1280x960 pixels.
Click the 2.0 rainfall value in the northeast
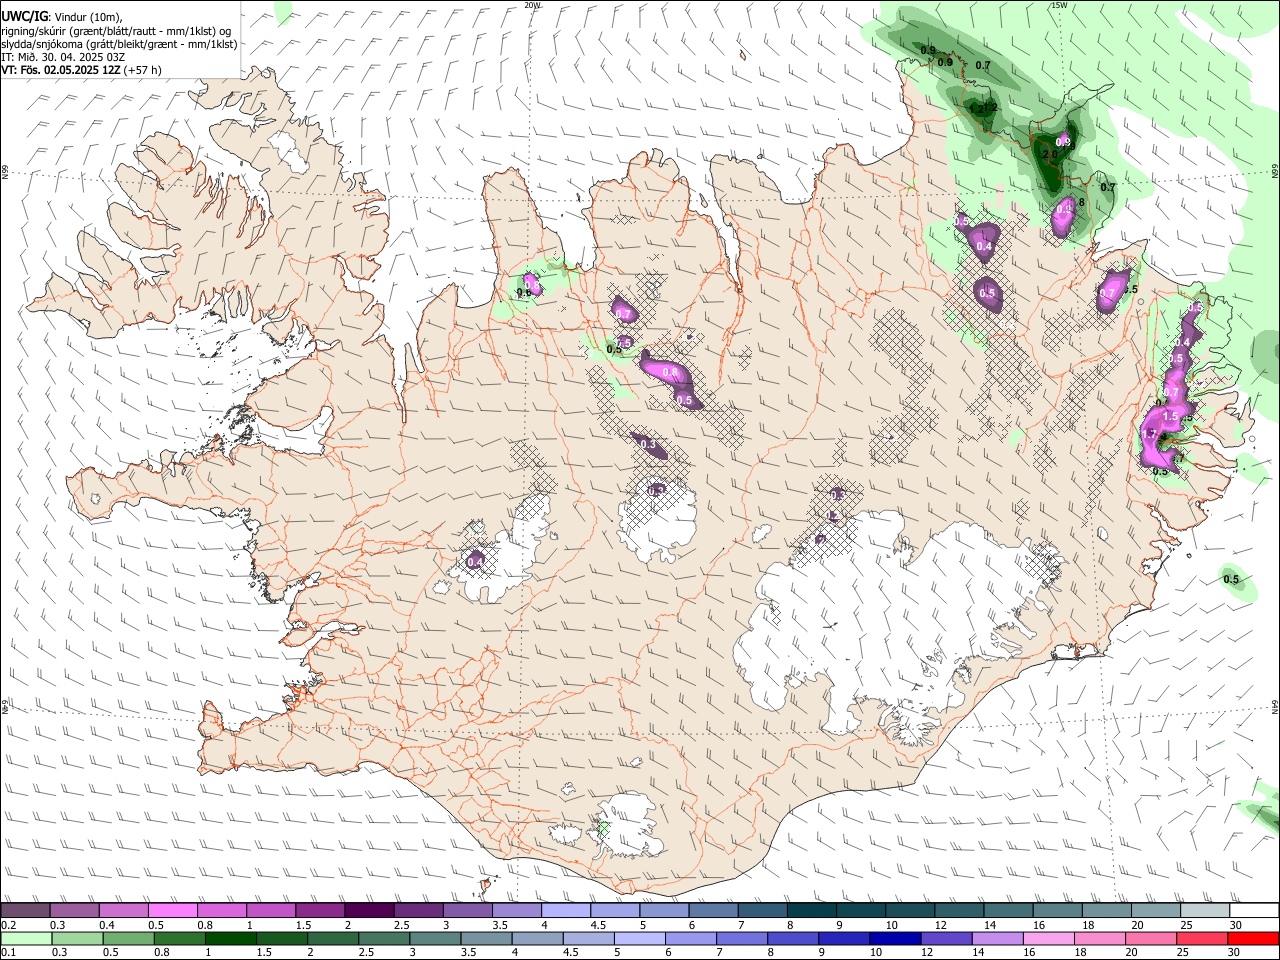tap(1050, 155)
